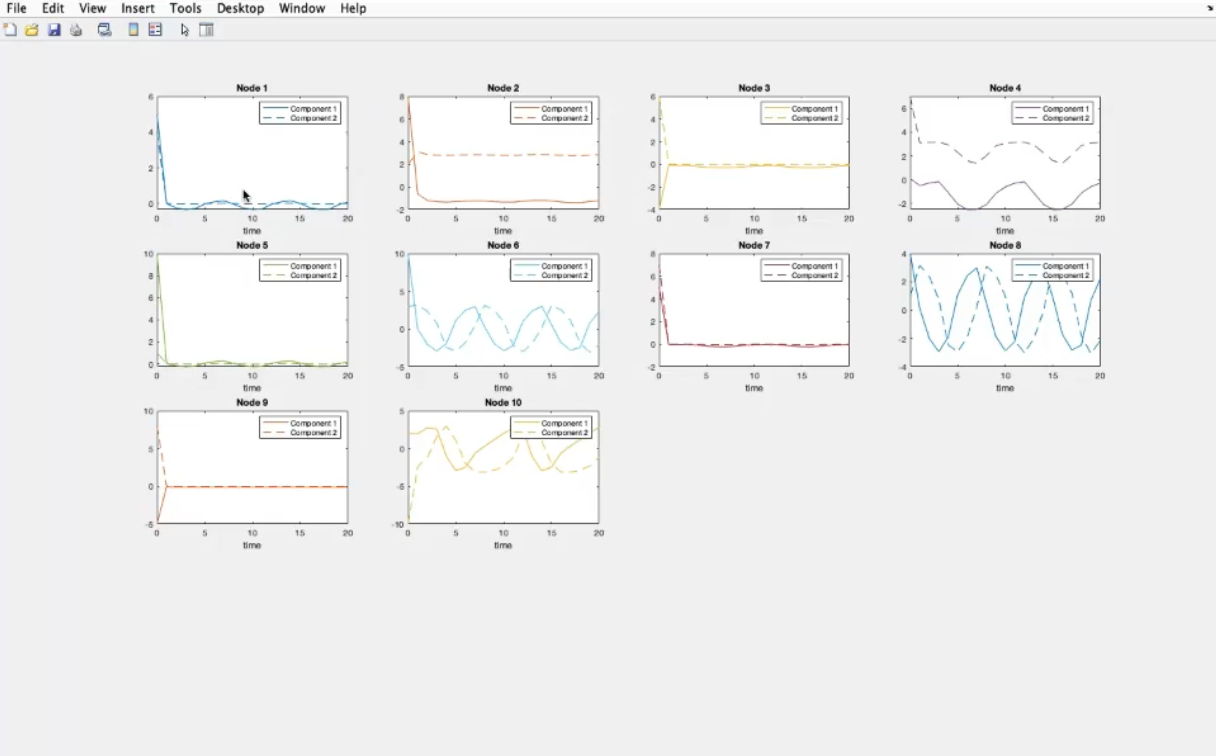Open the Insert menu
Image resolution: width=1216 pixels, height=756 pixels.
[x=138, y=8]
